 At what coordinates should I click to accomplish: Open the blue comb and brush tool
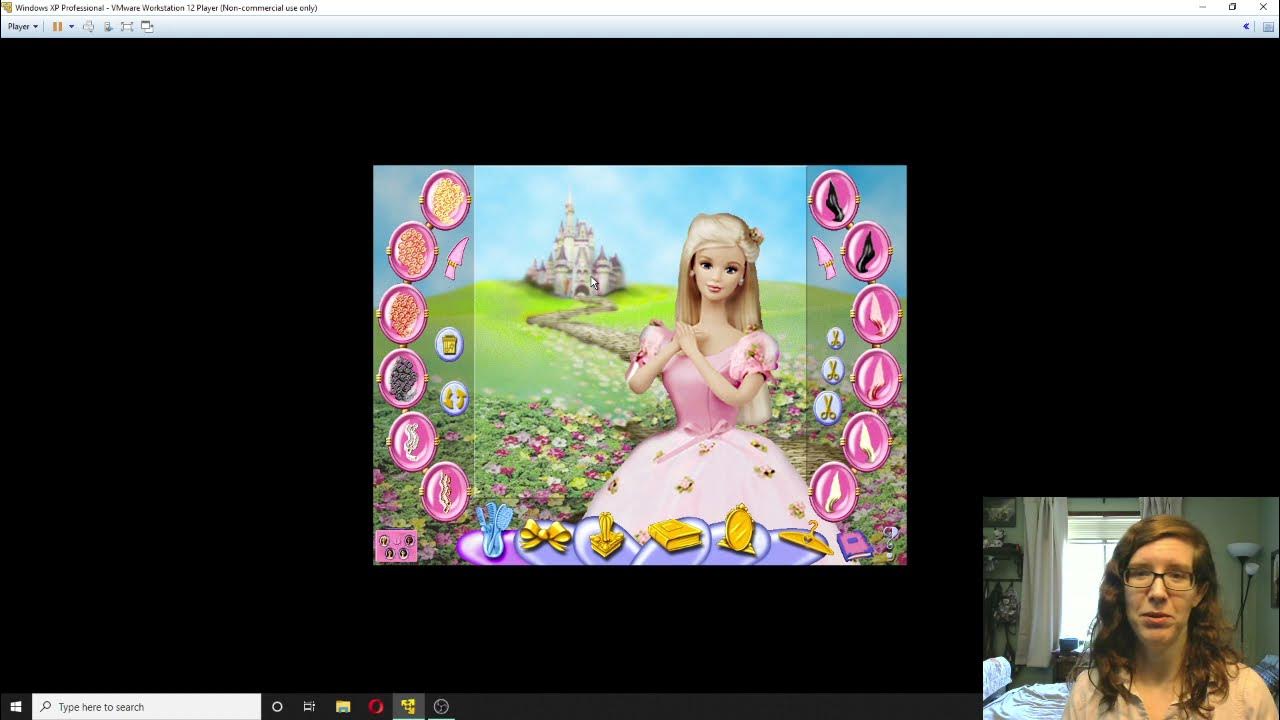point(493,530)
